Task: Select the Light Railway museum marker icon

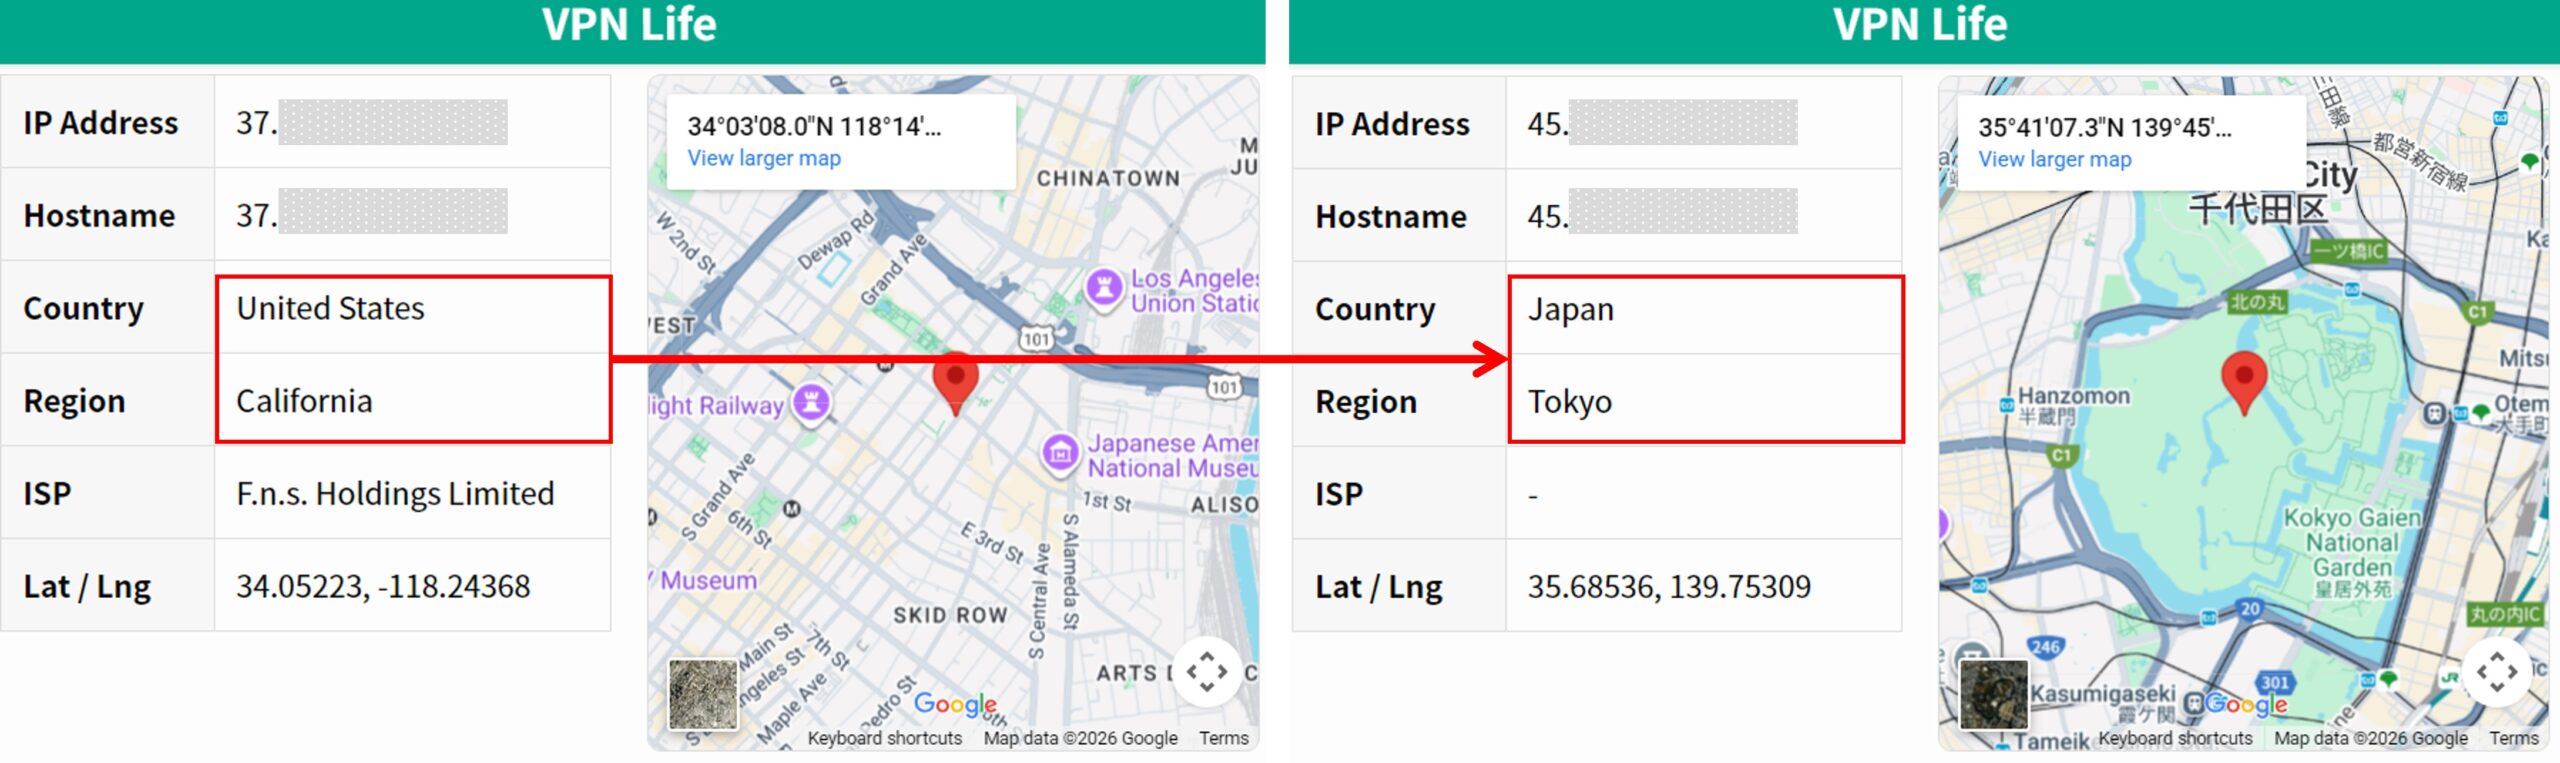Action: (x=811, y=404)
